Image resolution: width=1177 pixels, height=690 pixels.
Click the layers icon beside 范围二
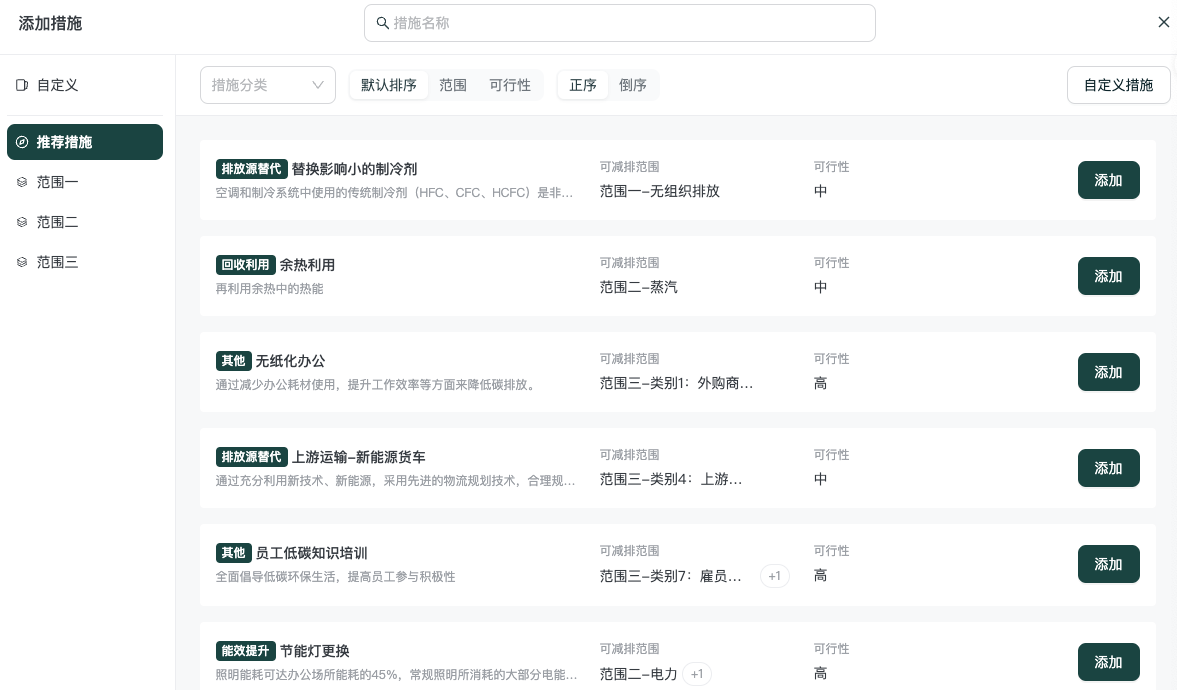coord(22,222)
